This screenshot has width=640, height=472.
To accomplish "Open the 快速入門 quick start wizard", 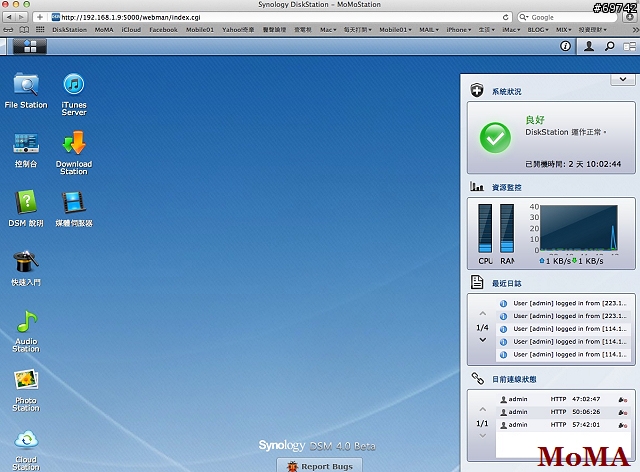I will coord(26,268).
